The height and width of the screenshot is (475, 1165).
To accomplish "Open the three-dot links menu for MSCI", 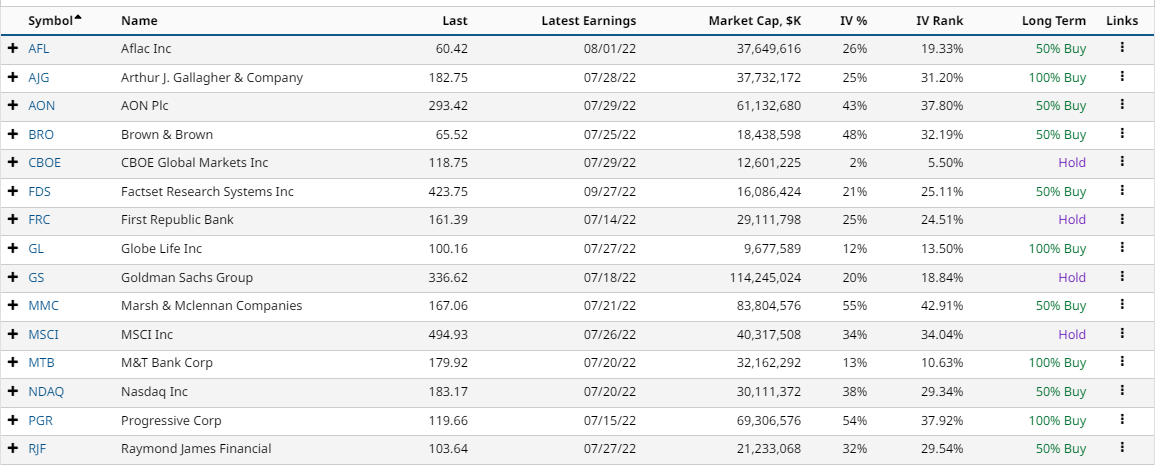I will (x=1122, y=334).
